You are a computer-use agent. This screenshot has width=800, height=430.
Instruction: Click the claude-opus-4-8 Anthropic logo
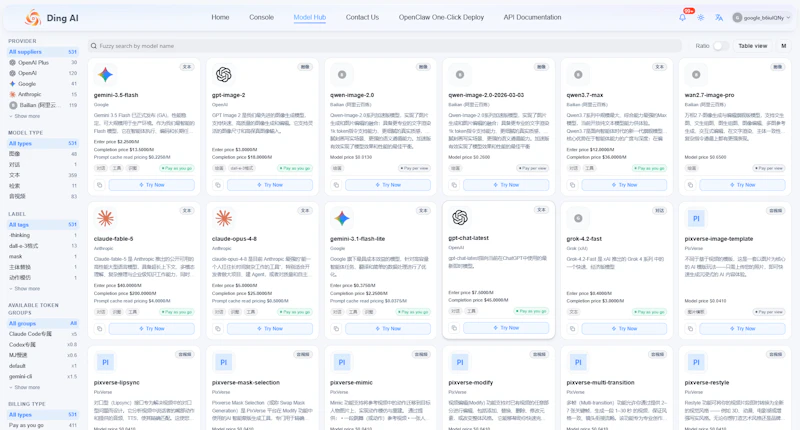pyautogui.click(x=223, y=218)
